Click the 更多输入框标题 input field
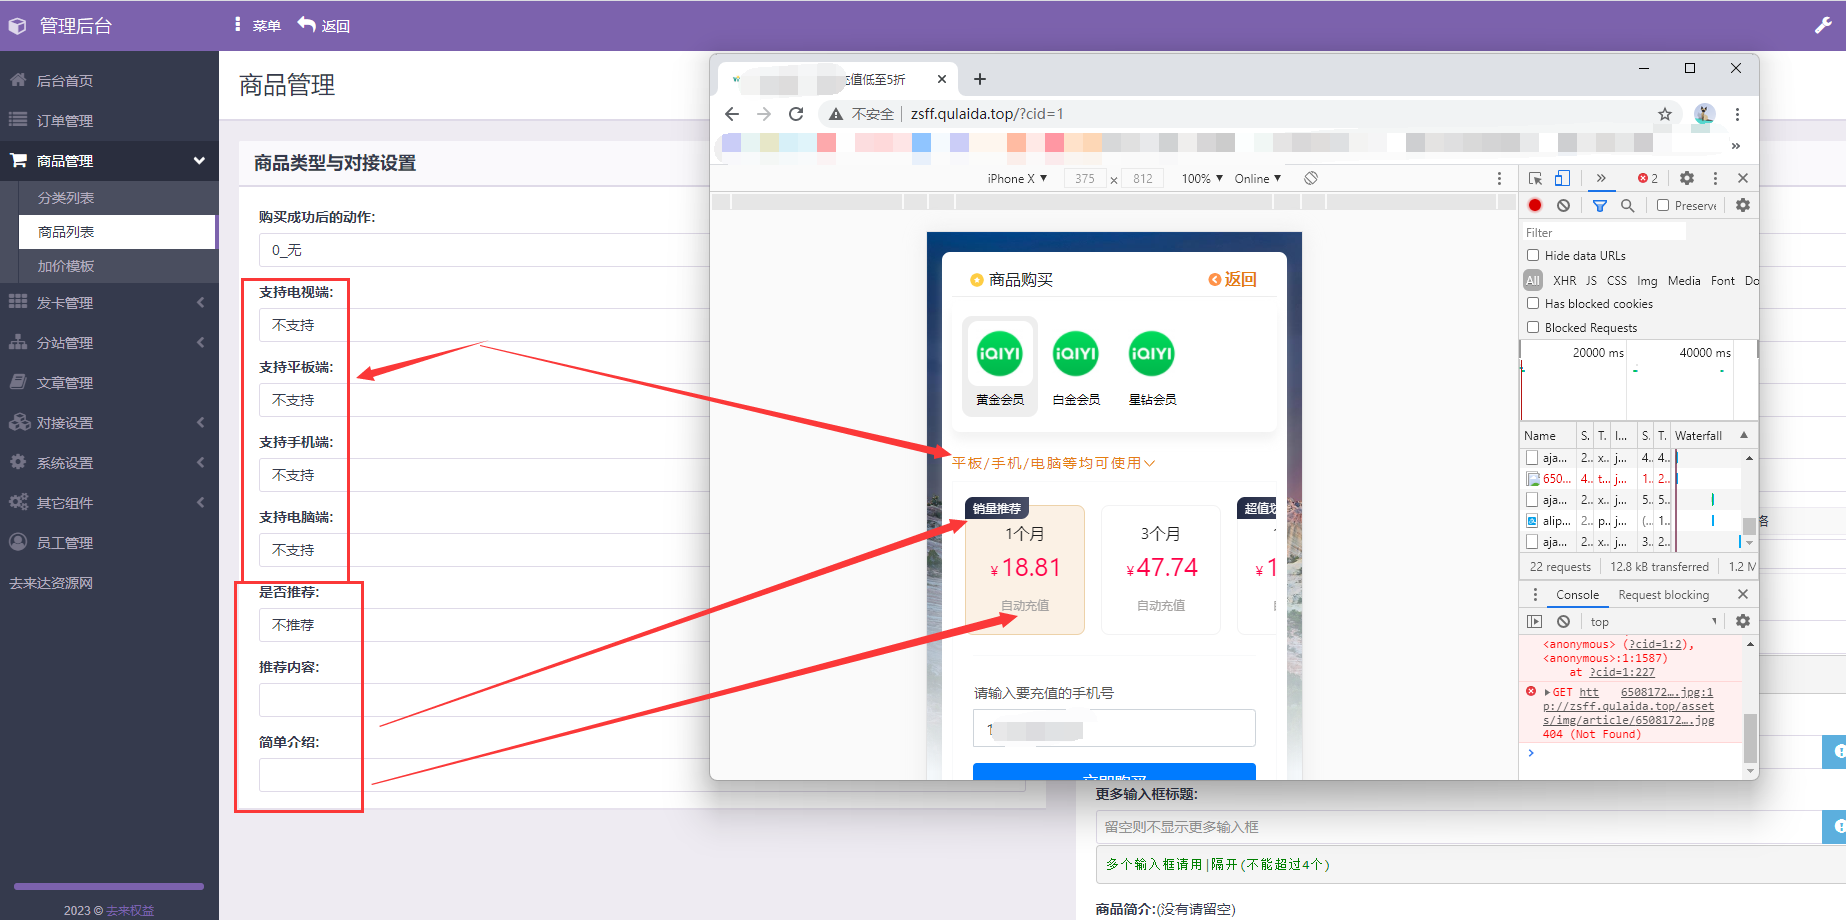 [x=1459, y=827]
